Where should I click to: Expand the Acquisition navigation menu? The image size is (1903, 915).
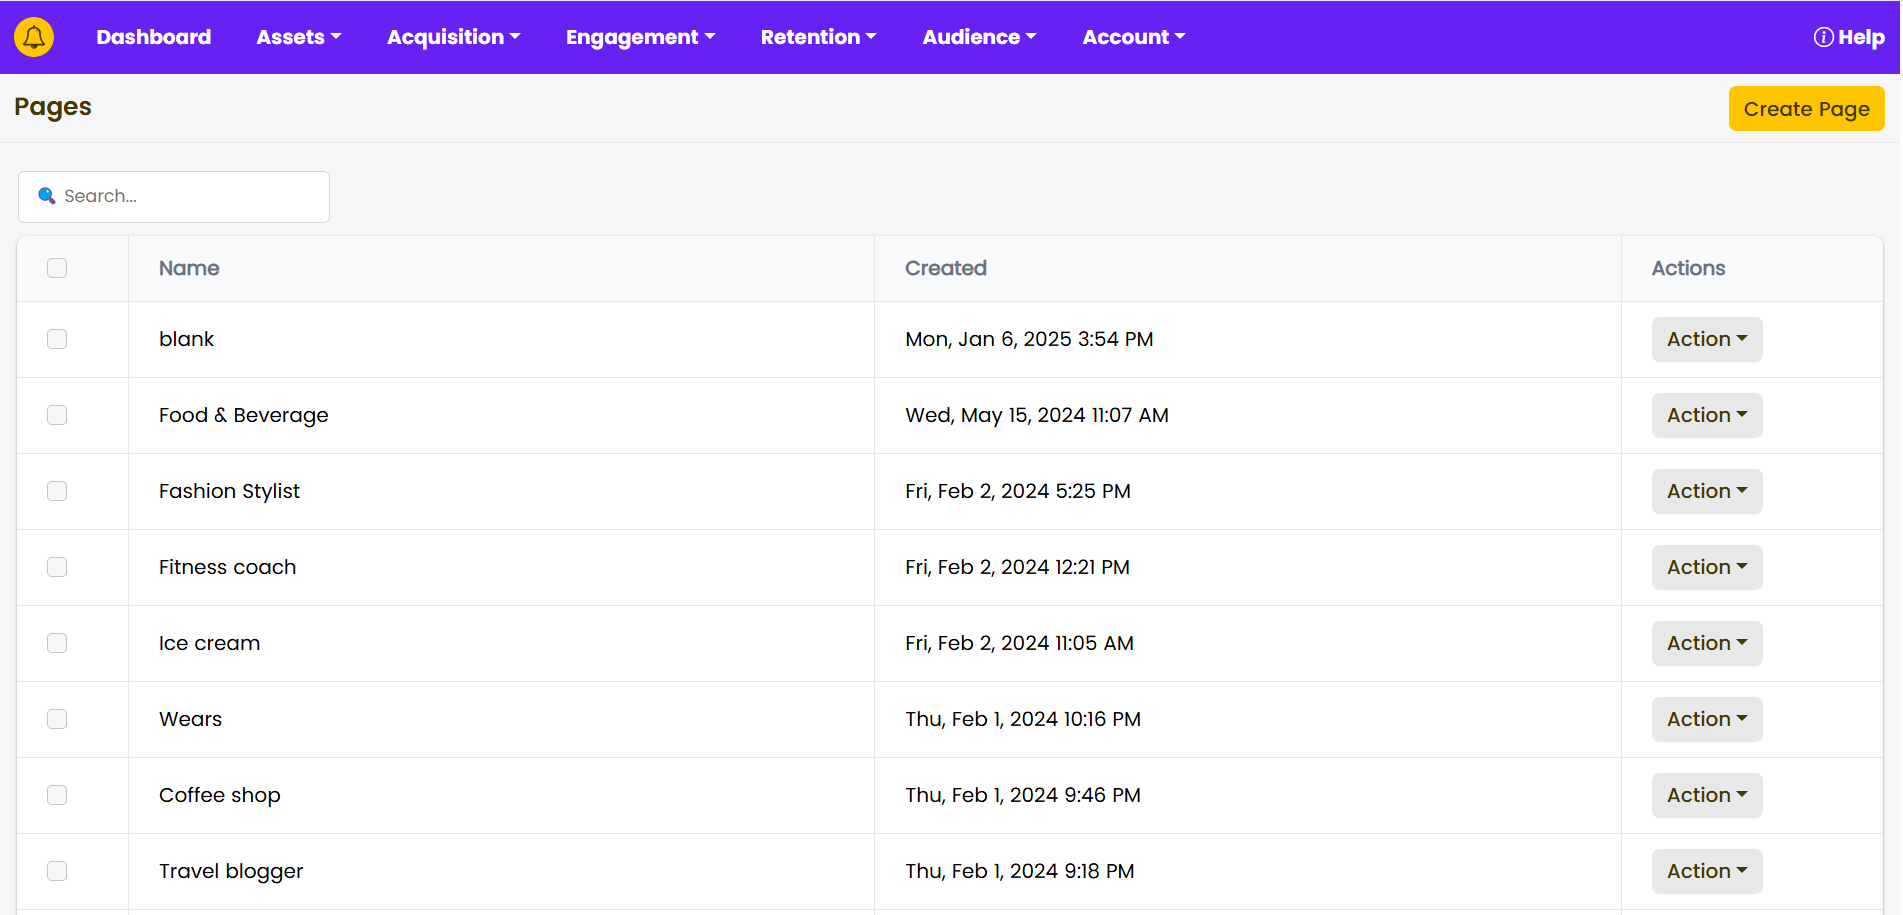(453, 37)
